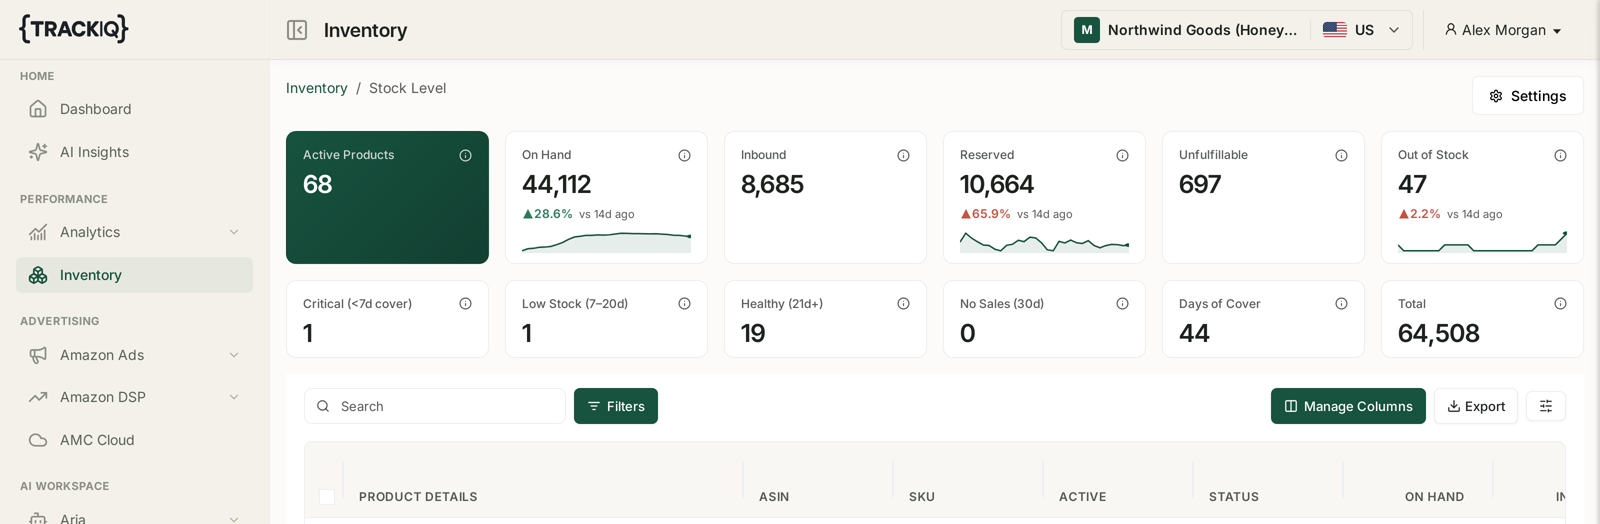Screen dimensions: 1600x524
Task: Open the Alex Morgan user dropdown
Action: (1503, 30)
